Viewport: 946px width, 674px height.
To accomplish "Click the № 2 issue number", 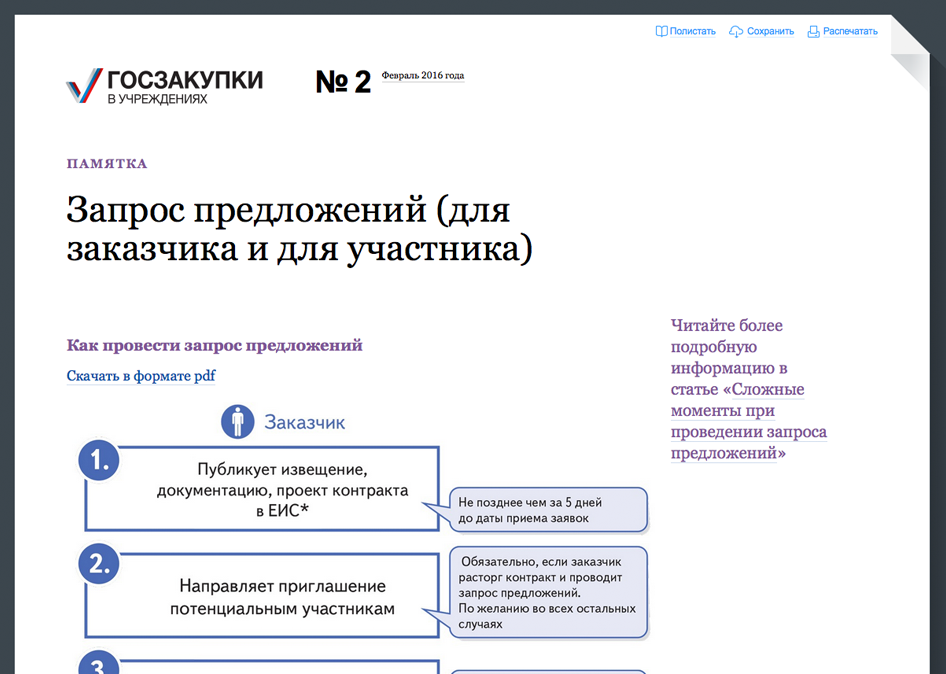I will pos(343,82).
